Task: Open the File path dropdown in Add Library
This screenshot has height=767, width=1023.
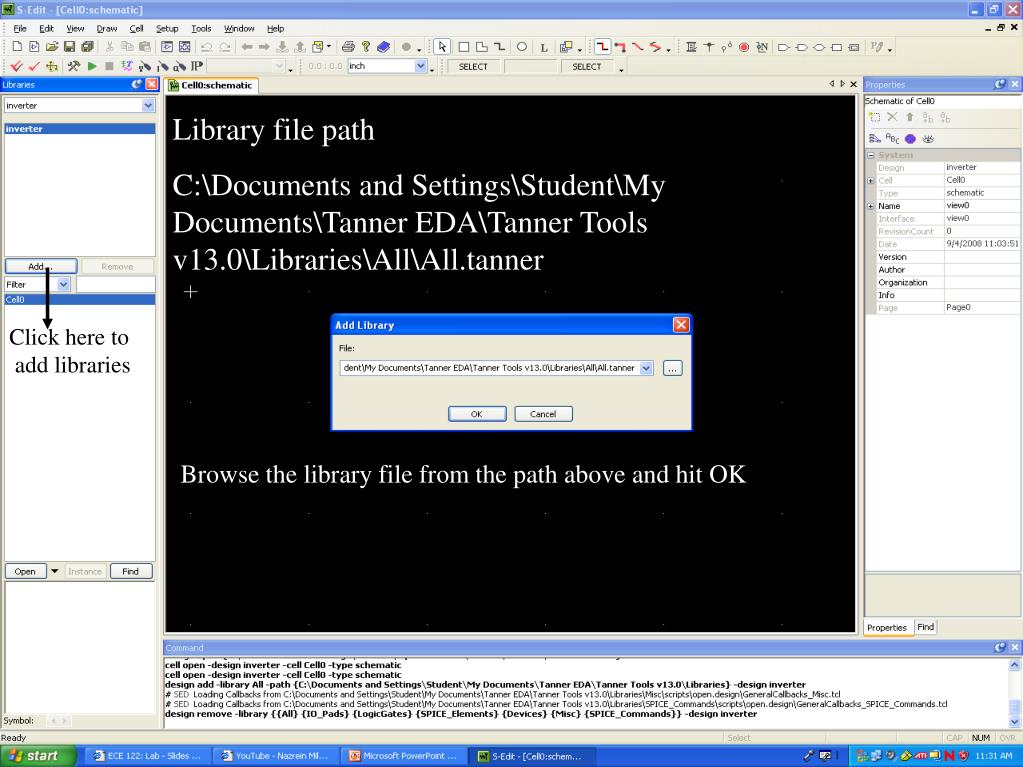Action: coord(646,368)
